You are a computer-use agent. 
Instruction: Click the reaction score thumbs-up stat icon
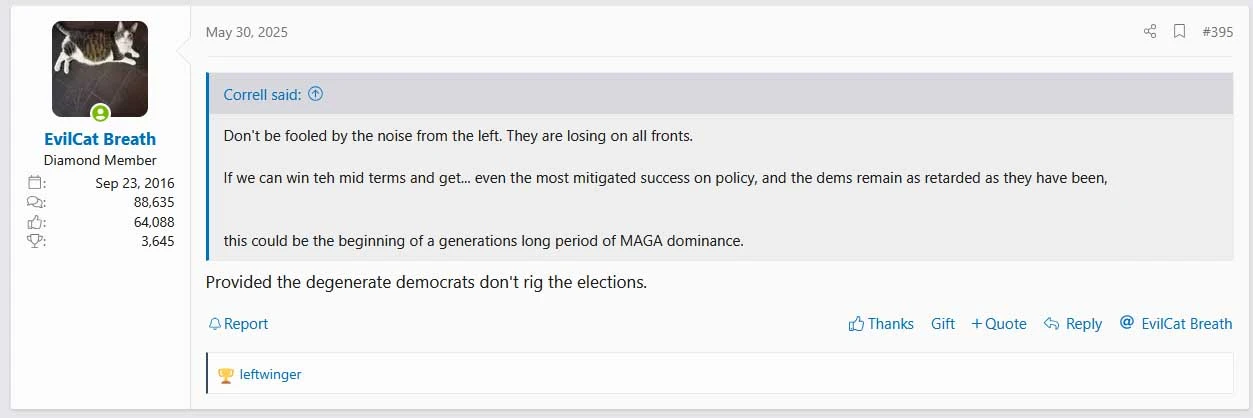(x=36, y=222)
